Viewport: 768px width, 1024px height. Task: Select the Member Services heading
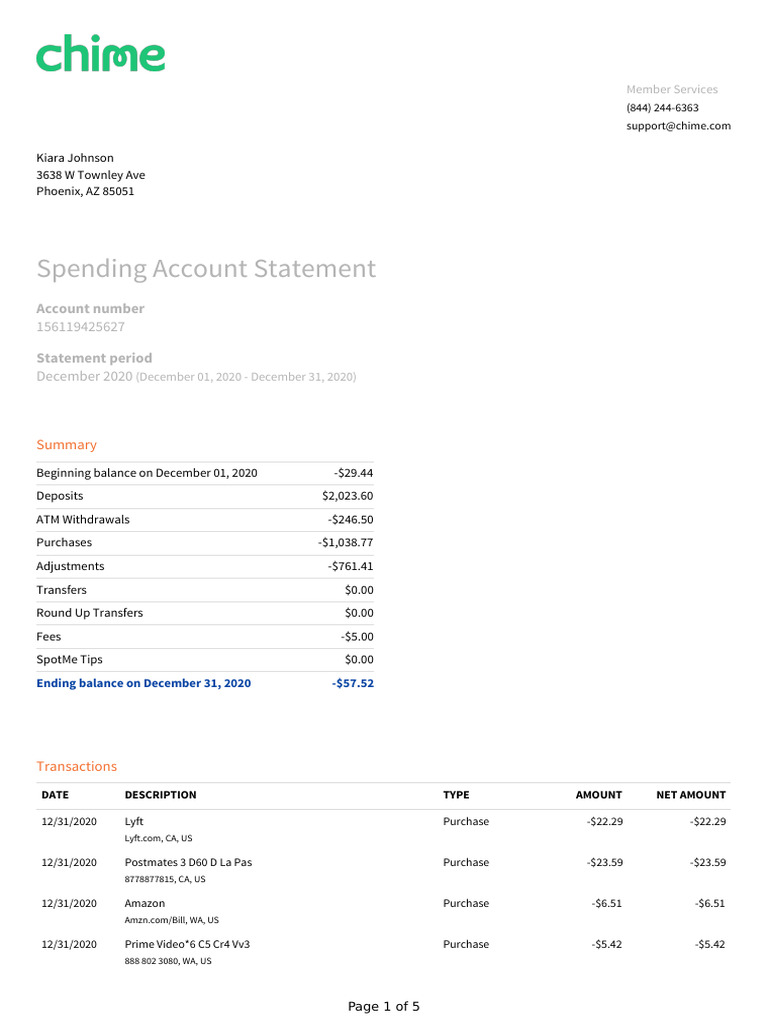pos(672,89)
